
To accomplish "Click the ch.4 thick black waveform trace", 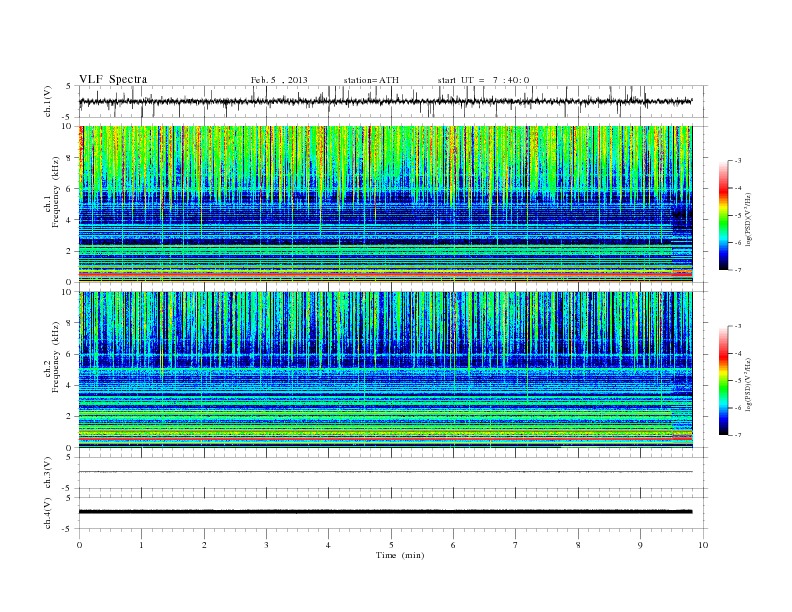I will pyautogui.click(x=386, y=512).
